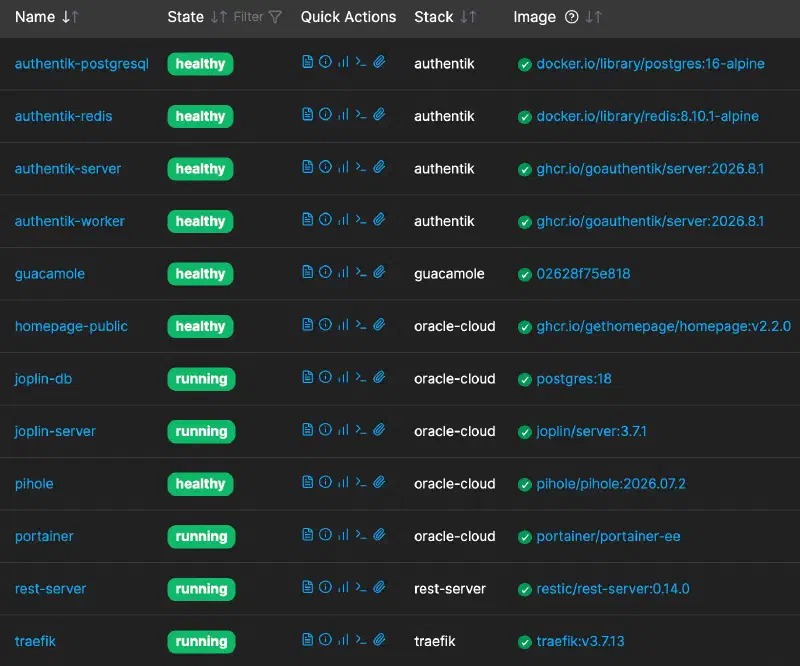Open logs for homepage-public

click(307, 325)
